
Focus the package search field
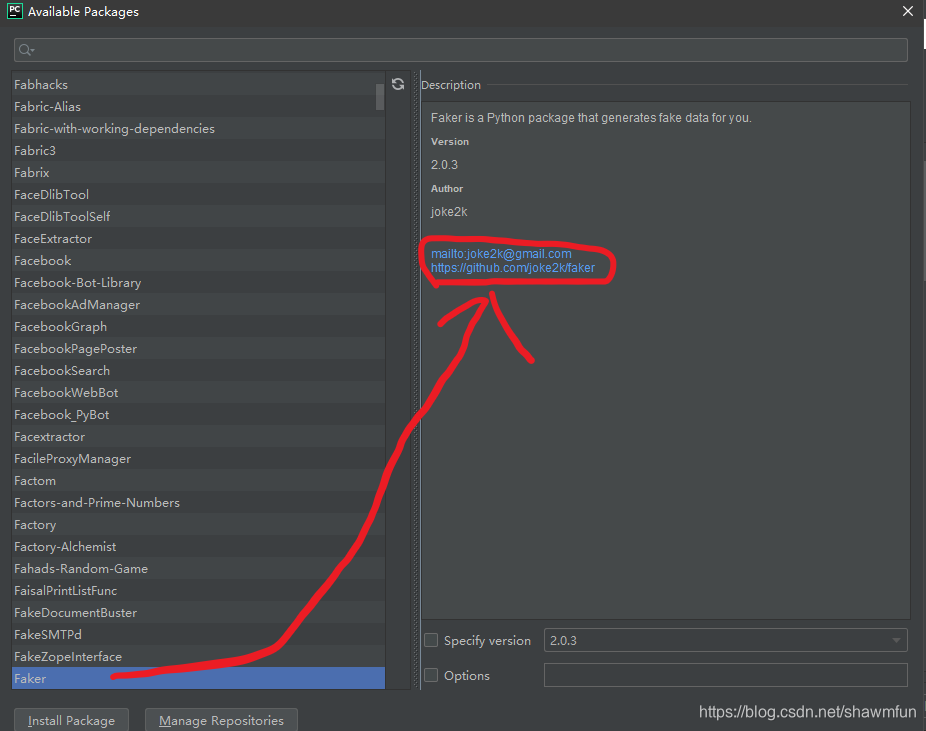pos(461,50)
